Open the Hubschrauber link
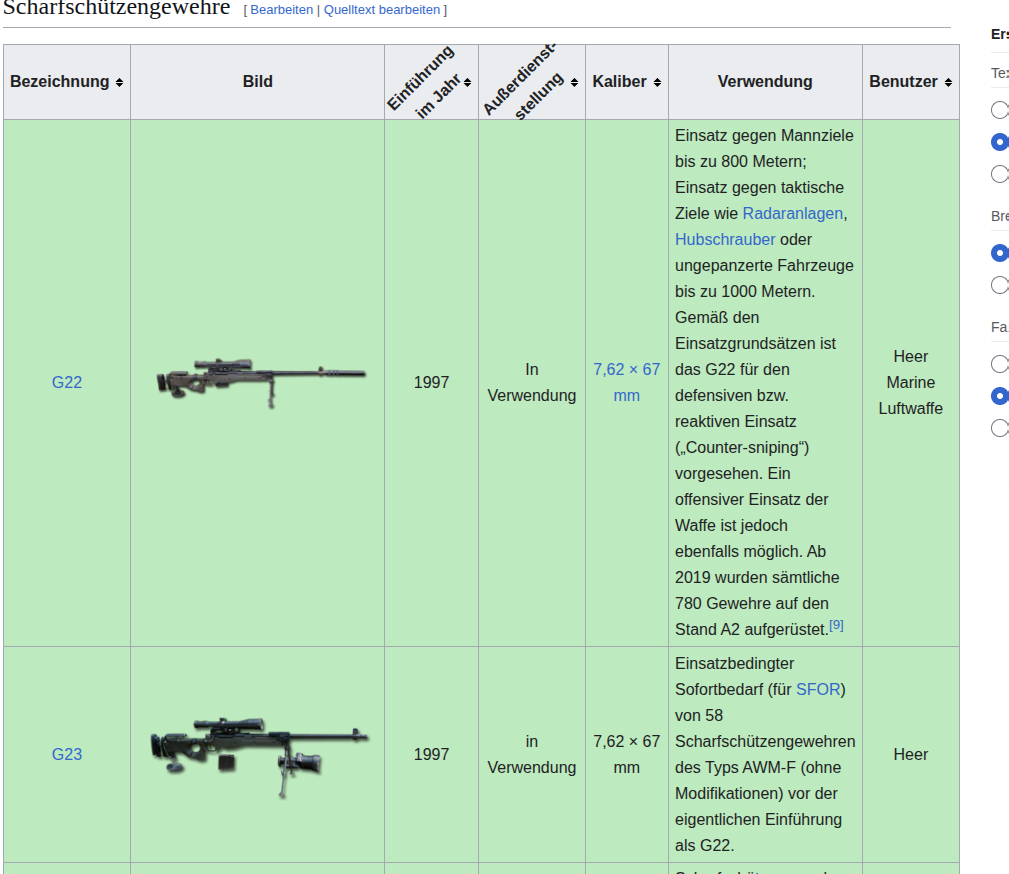Screen dimensions: 1009x874 [x=725, y=239]
